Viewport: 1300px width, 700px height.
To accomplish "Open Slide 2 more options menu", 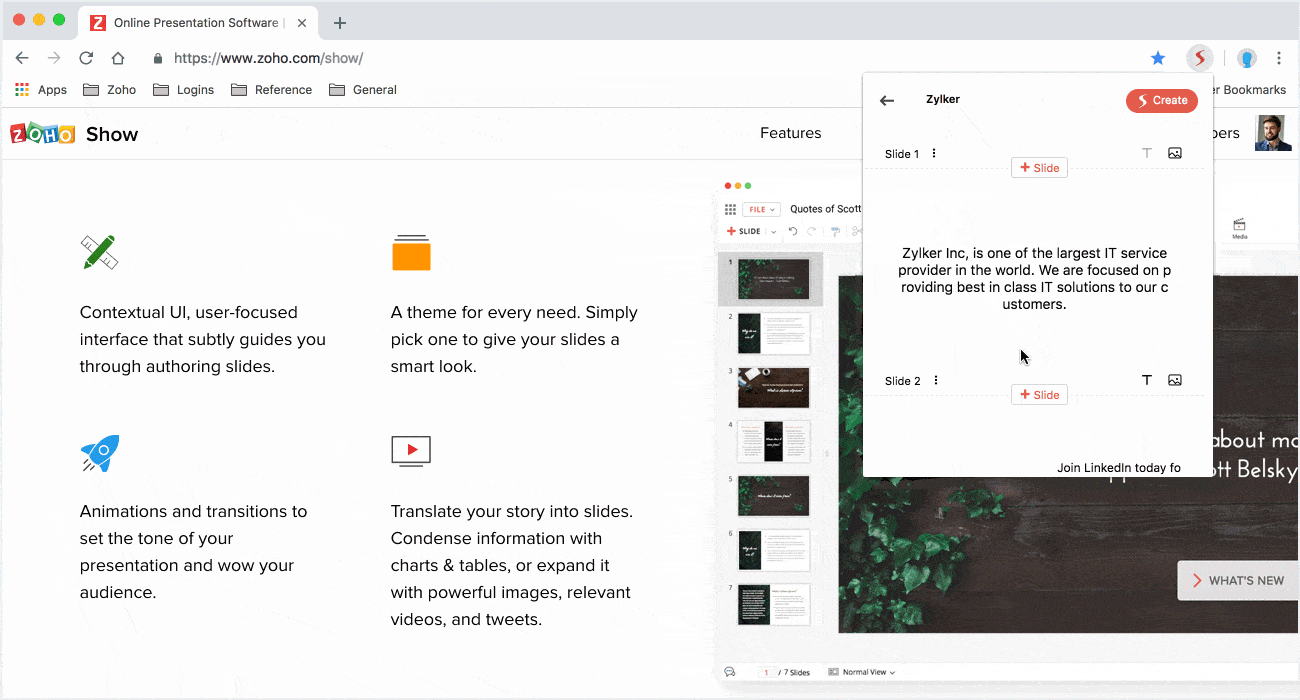I will point(936,380).
